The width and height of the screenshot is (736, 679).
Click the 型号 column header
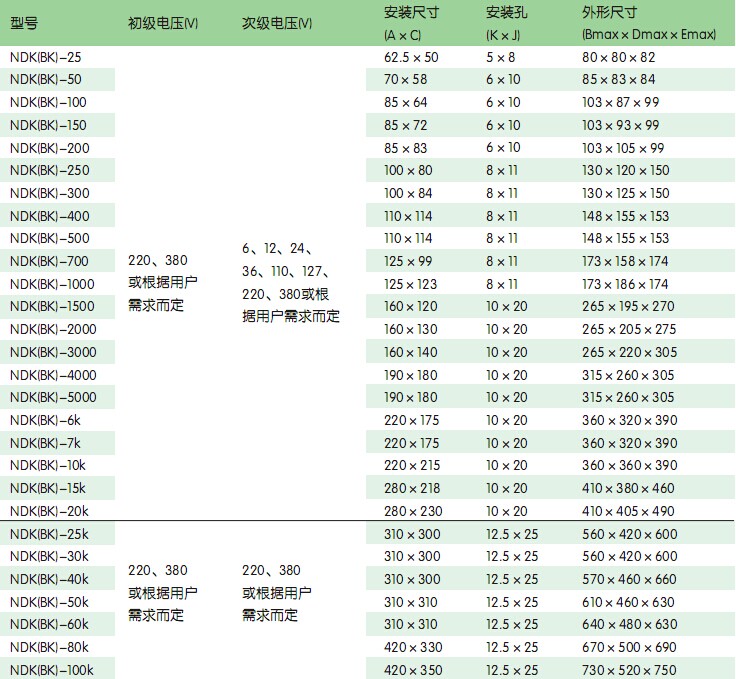25,22
